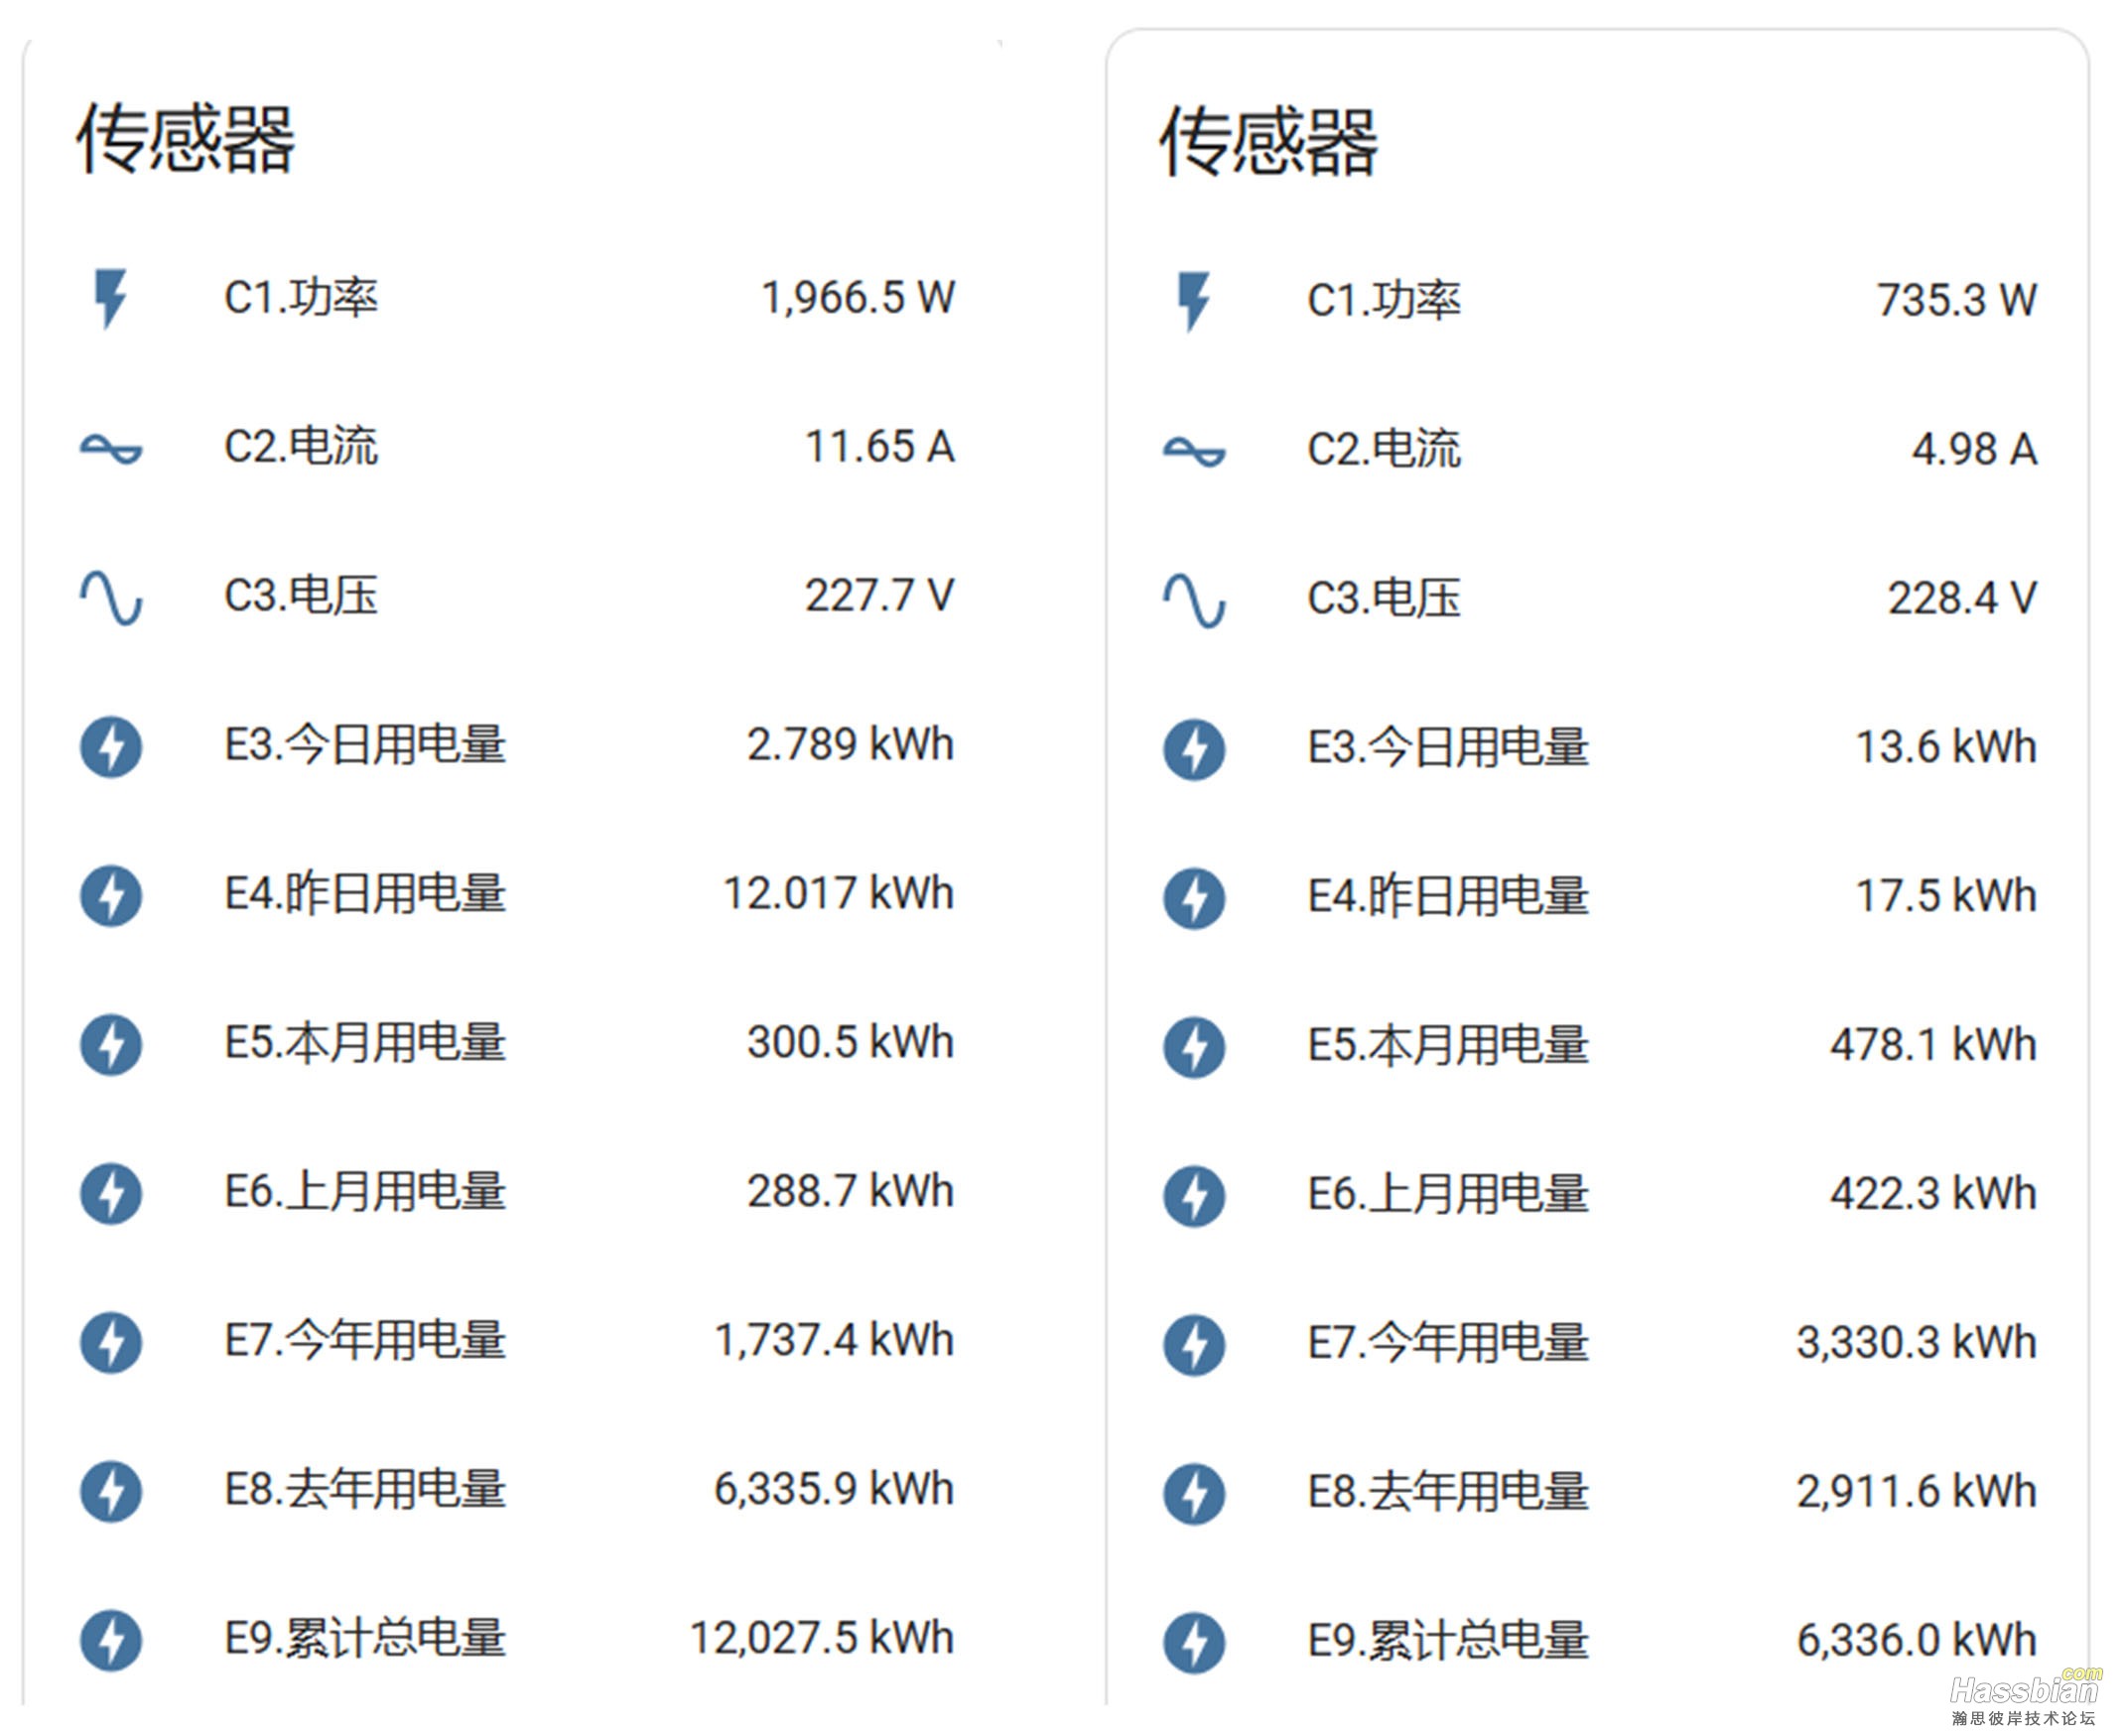Viewport: 2124px width, 1736px height.
Task: Click E8.去年用电量 label in left card
Action: 365,1490
